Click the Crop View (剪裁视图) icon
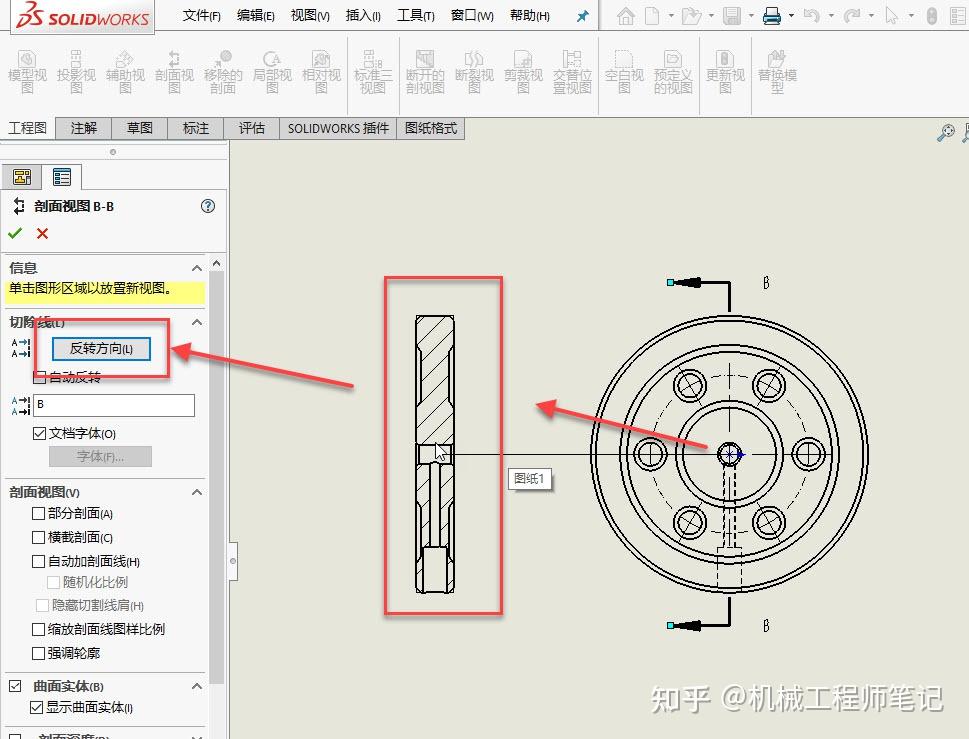Viewport: 969px width, 739px height. [x=523, y=72]
